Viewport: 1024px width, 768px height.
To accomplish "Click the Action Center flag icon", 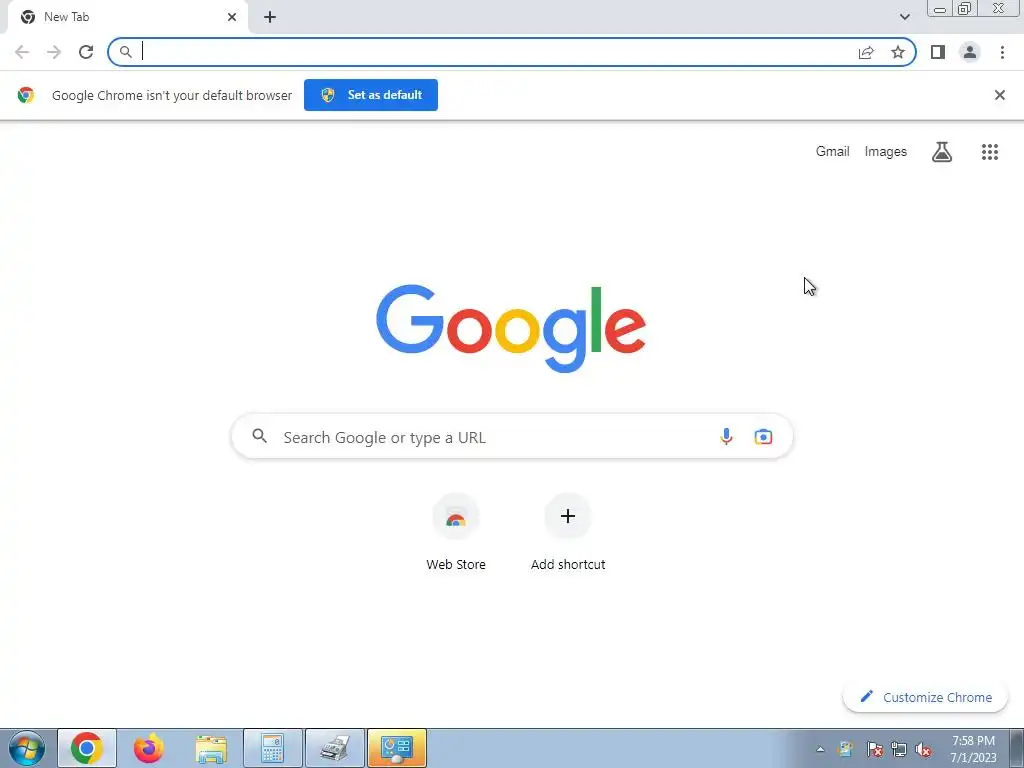I will click(x=874, y=750).
